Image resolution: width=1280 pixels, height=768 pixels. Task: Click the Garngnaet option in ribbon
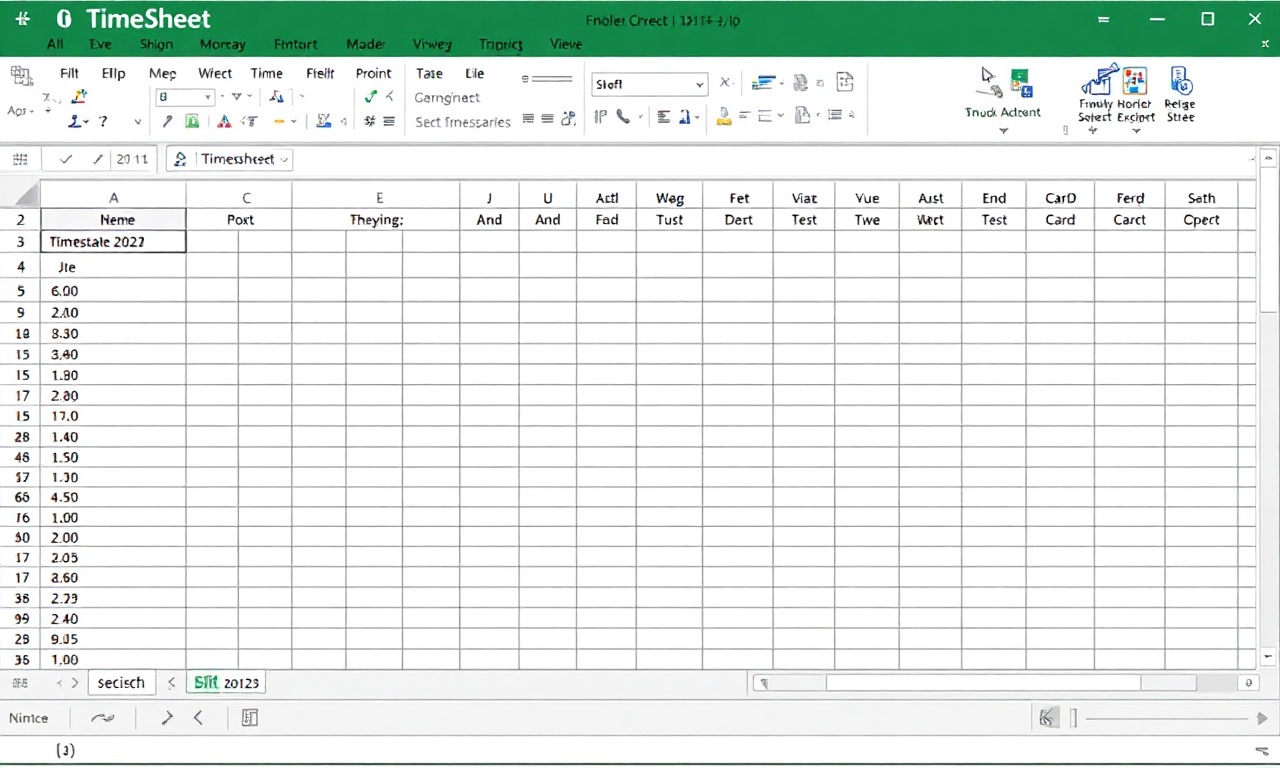point(447,98)
